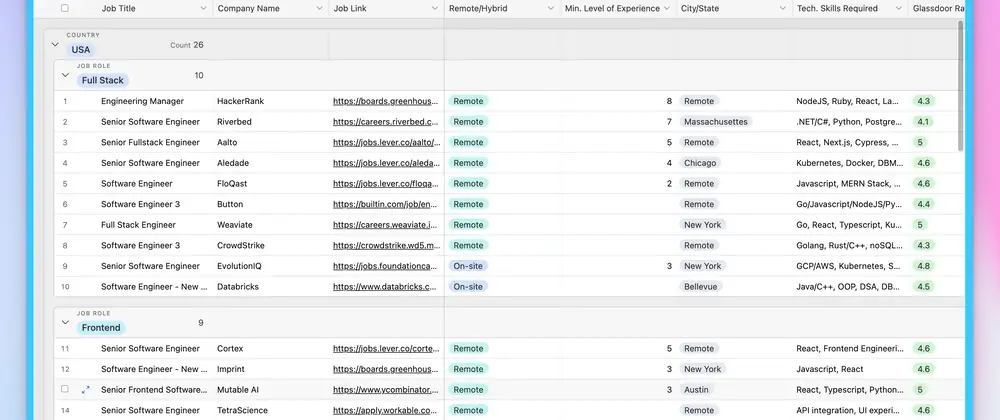Open the Imprint greenhouse job link

pos(386,369)
